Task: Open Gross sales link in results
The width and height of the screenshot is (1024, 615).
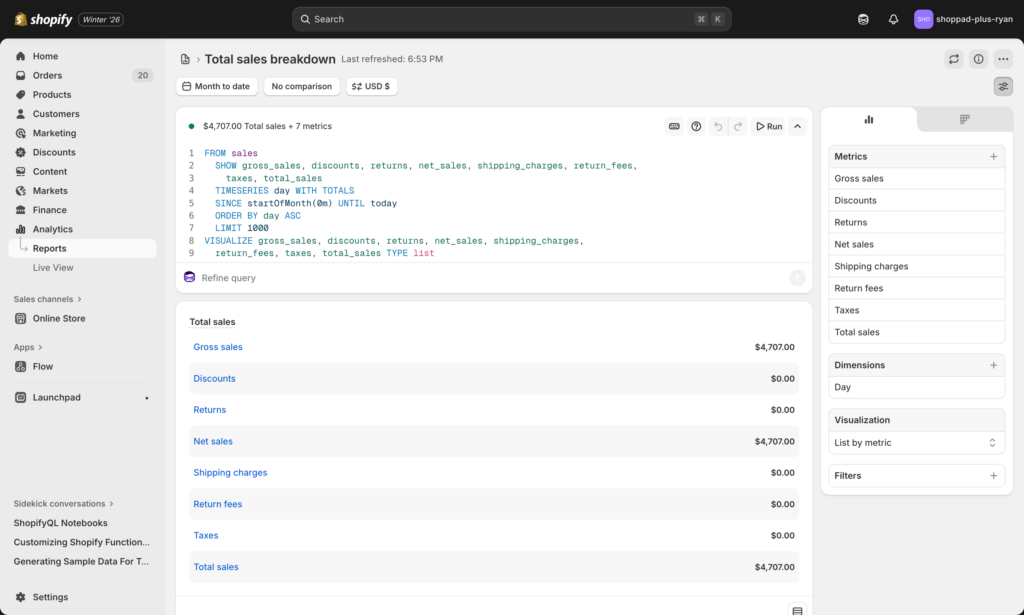Action: [217, 347]
